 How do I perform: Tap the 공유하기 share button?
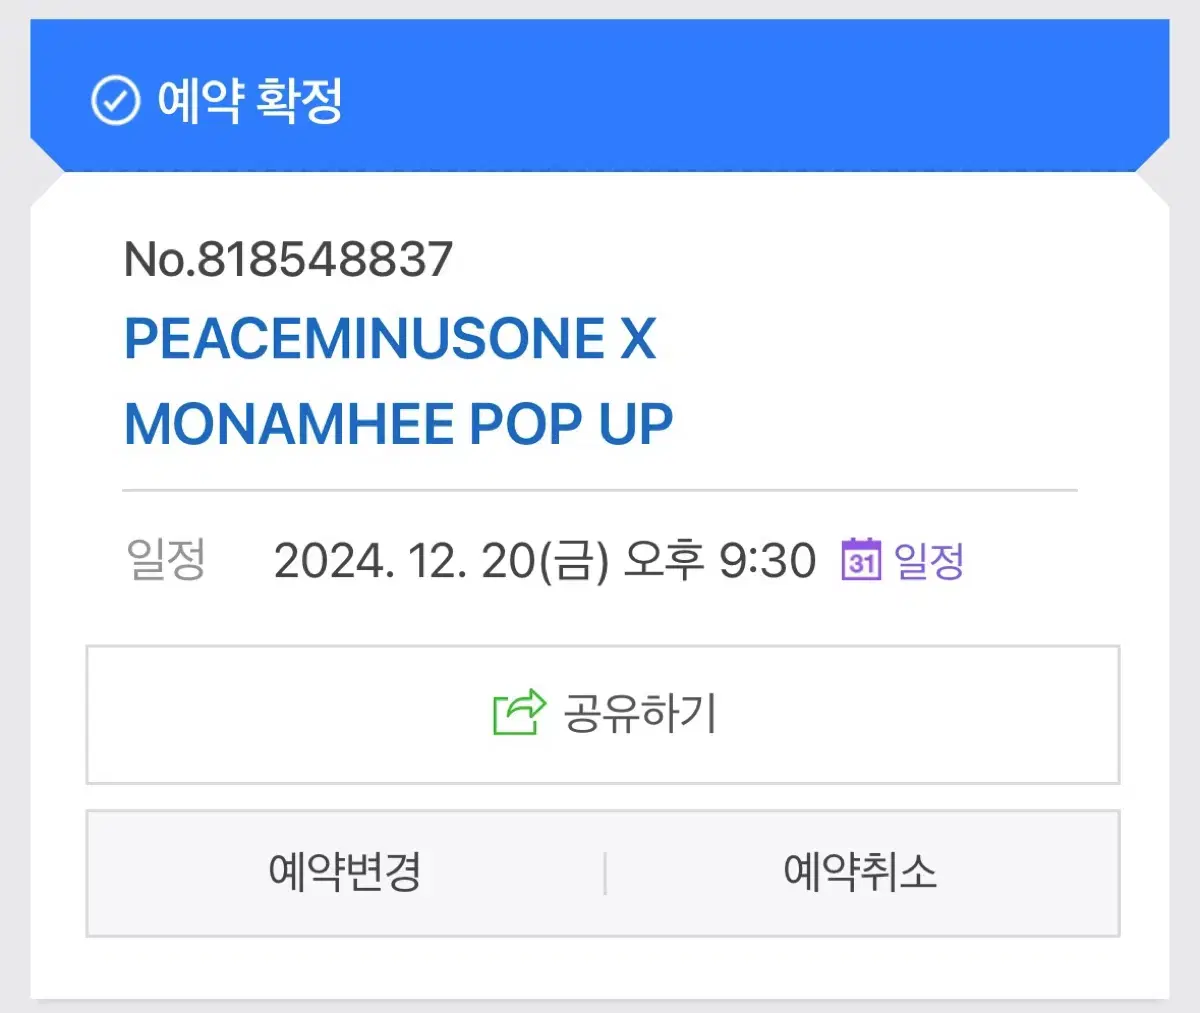click(603, 714)
